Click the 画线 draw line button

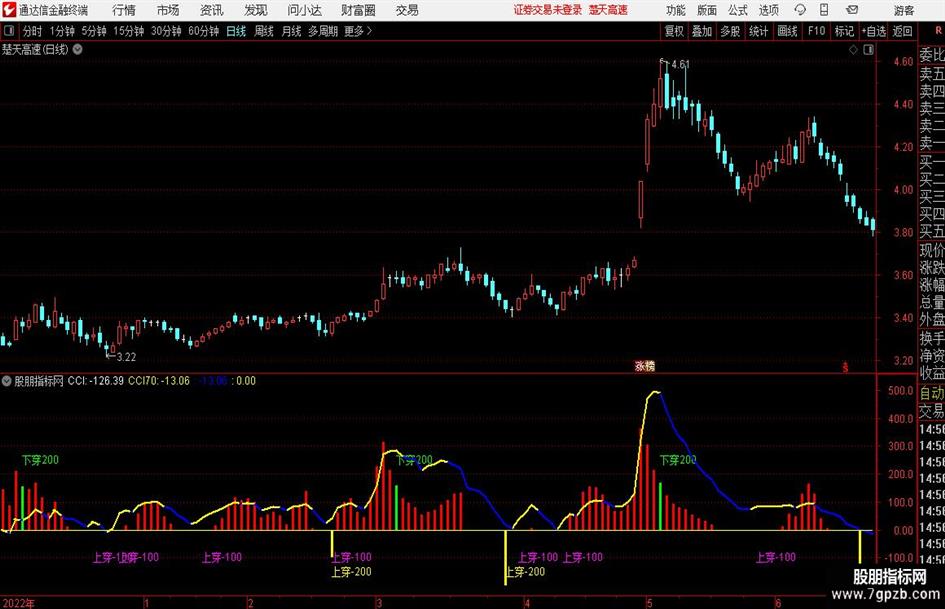[787, 31]
